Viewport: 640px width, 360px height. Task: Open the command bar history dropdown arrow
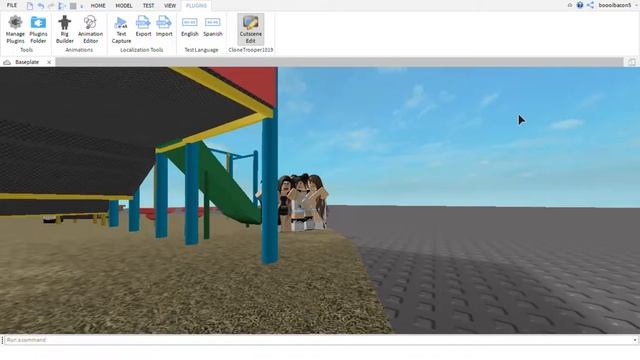coord(635,340)
